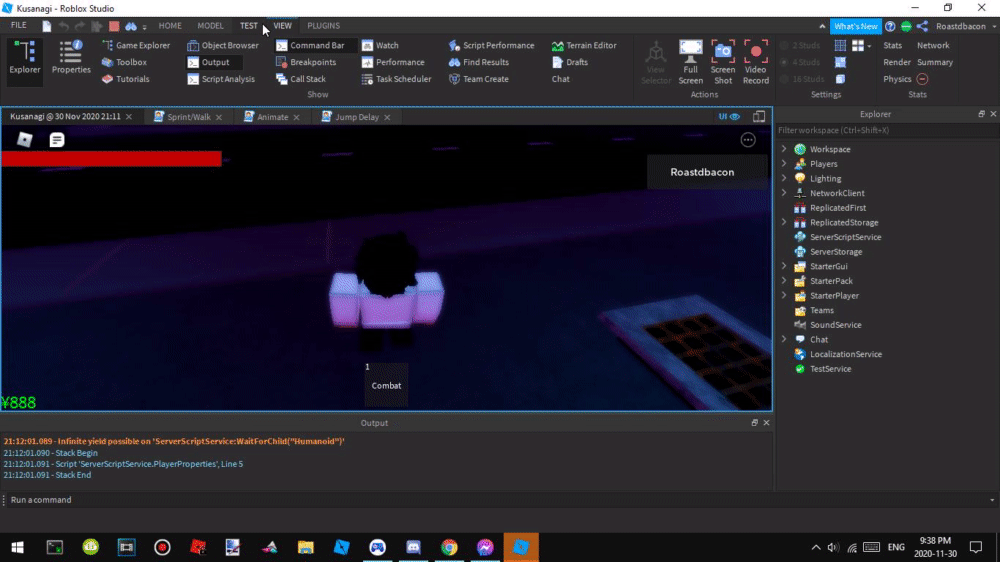The height and width of the screenshot is (562, 1000).
Task: Click the Run a command input bar
Action: point(497,499)
